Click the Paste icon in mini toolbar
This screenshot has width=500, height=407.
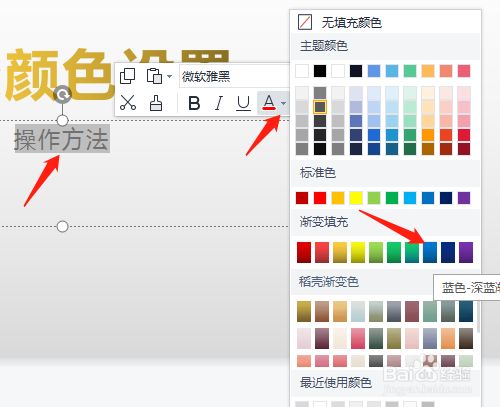154,76
